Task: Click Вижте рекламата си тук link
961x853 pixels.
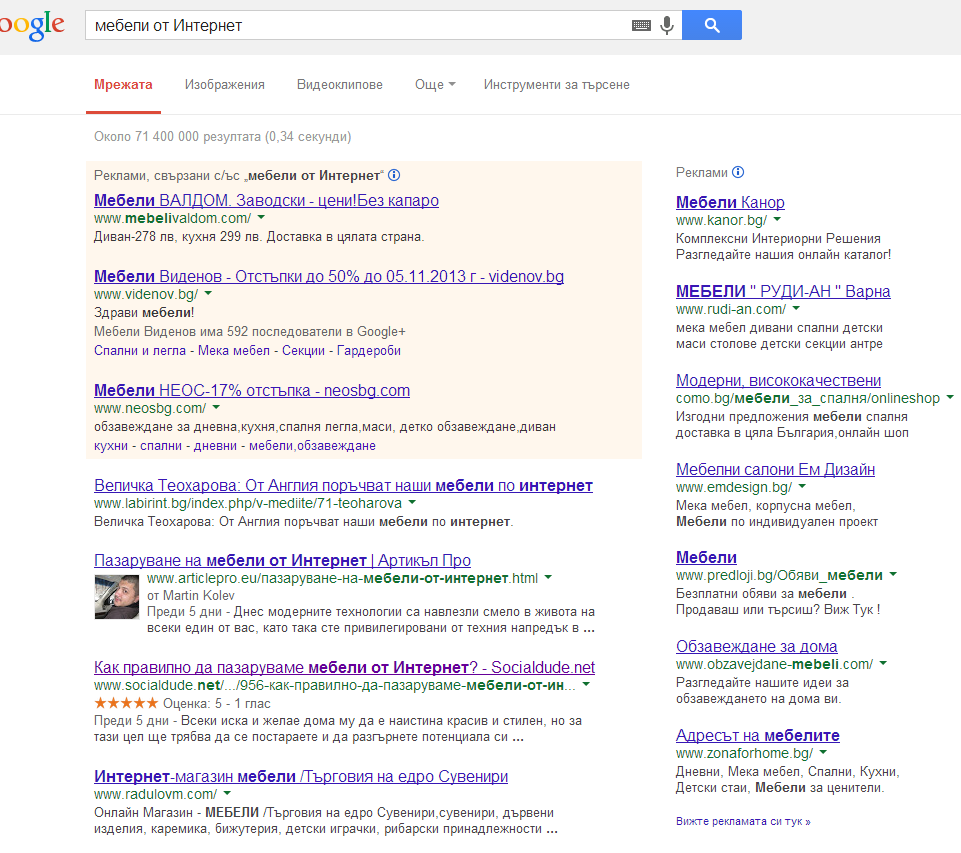Action: pos(743,821)
